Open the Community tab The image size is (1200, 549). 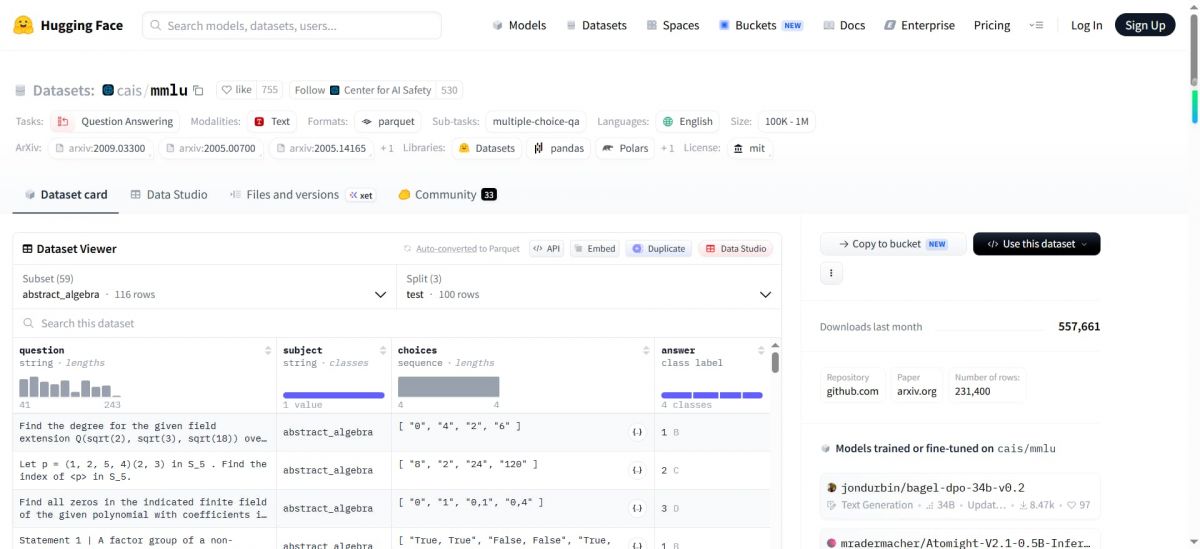(447, 195)
